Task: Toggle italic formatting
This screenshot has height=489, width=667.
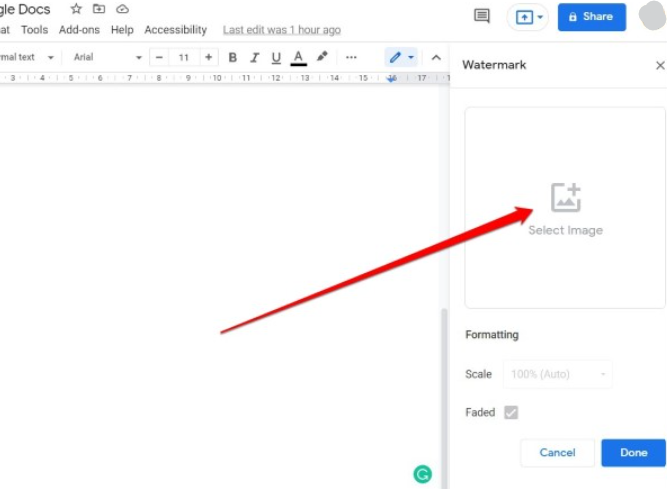Action: 254,57
